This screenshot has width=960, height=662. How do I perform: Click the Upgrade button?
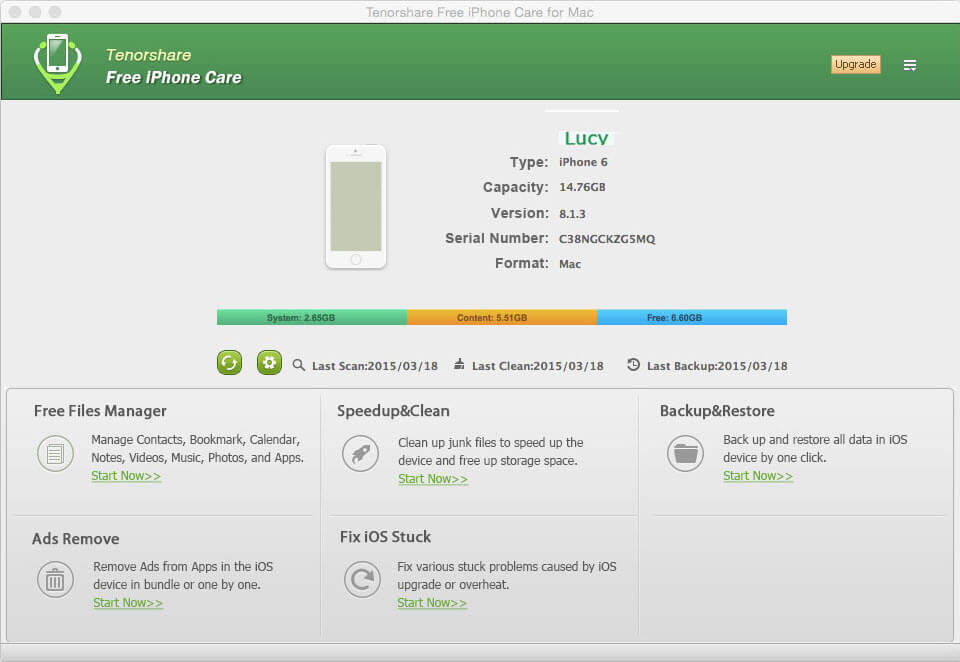(855, 64)
